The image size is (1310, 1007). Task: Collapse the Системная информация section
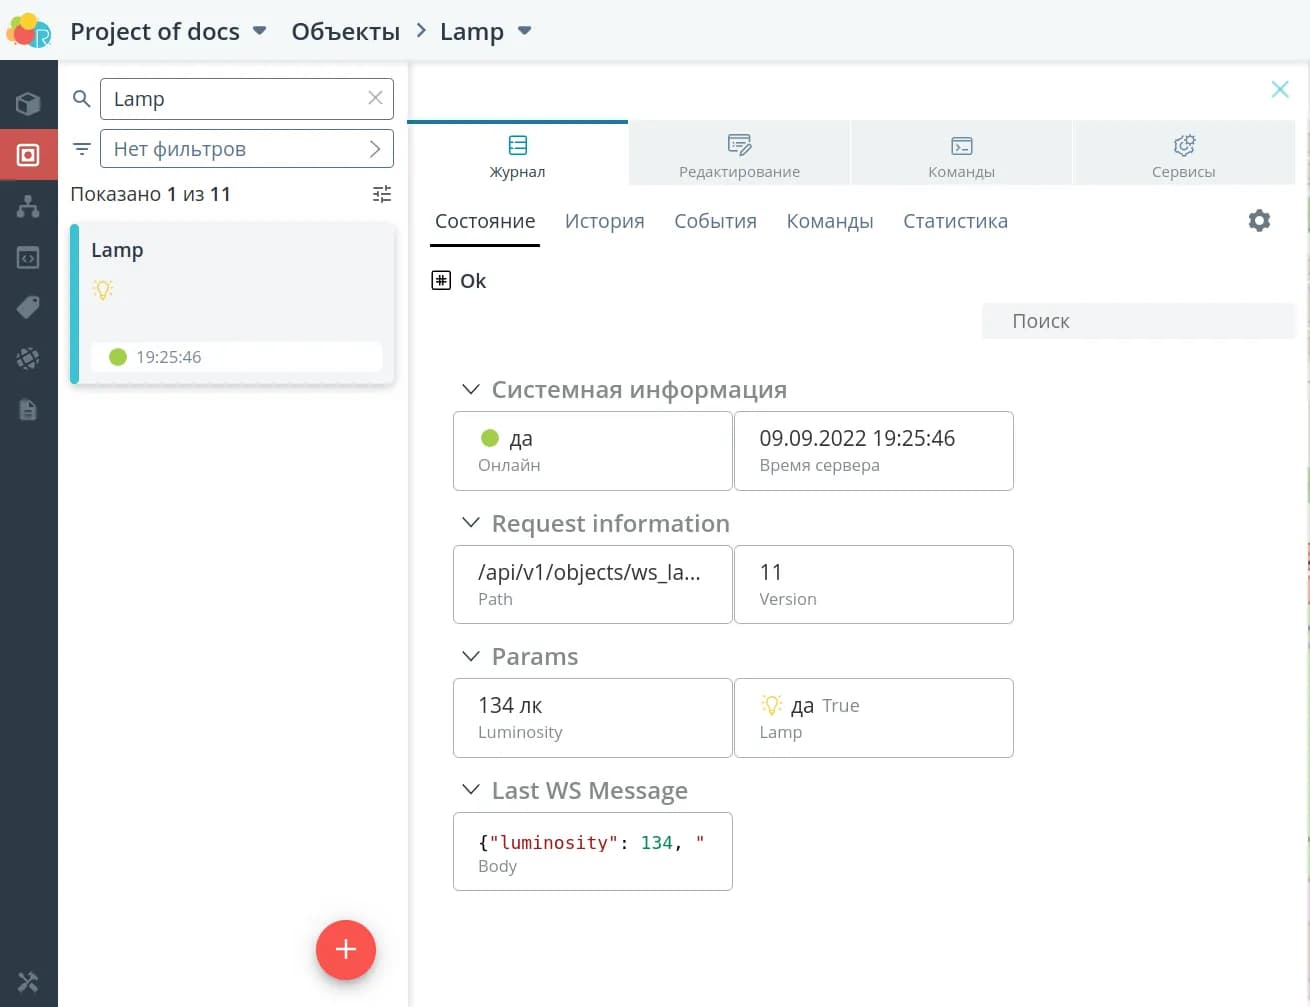(470, 390)
